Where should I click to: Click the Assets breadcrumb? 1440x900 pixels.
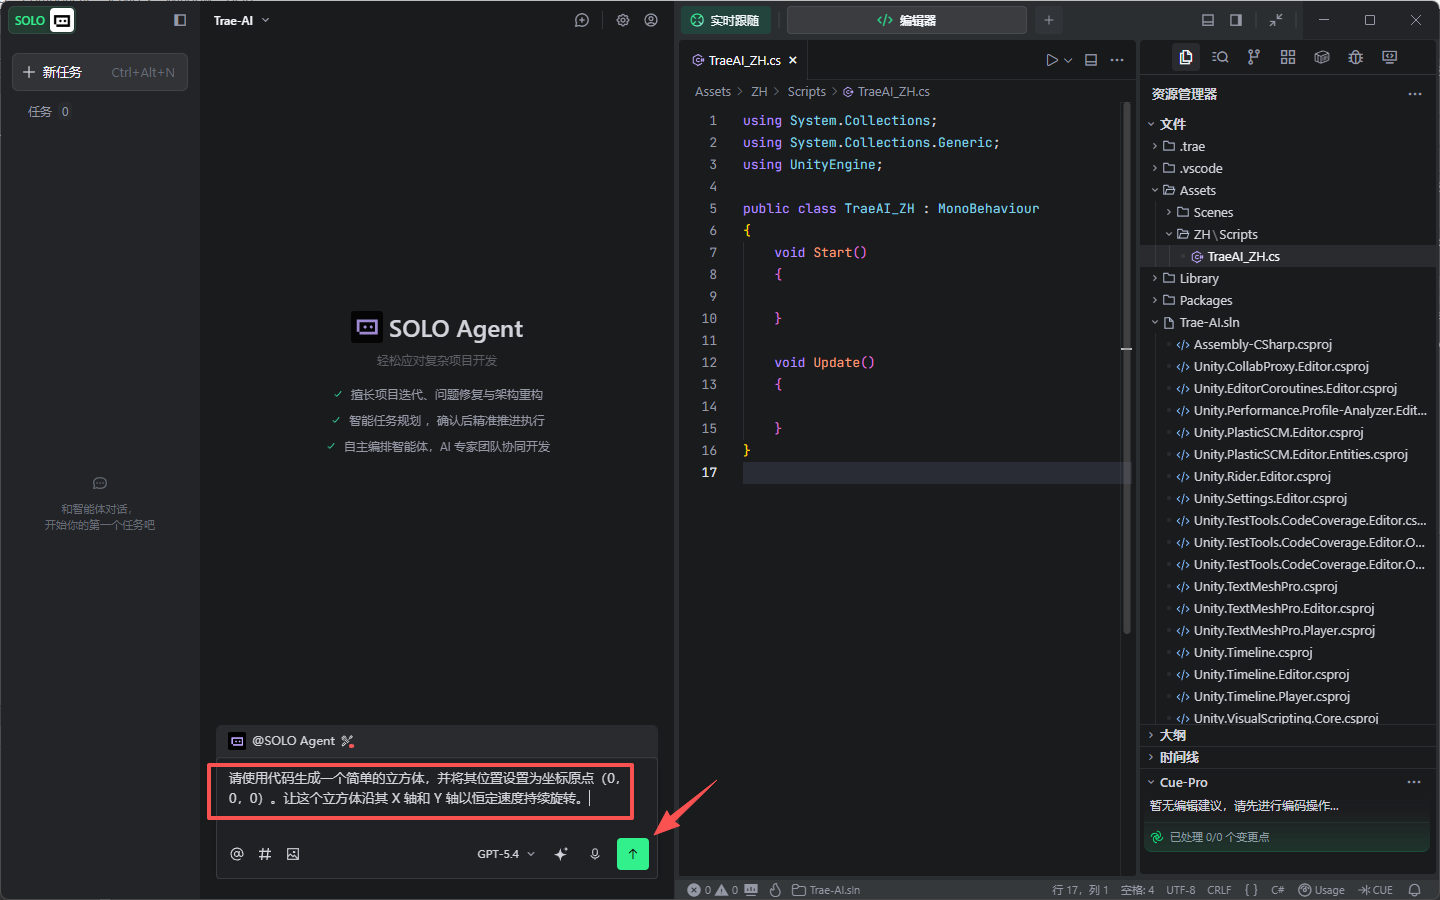pyautogui.click(x=713, y=91)
